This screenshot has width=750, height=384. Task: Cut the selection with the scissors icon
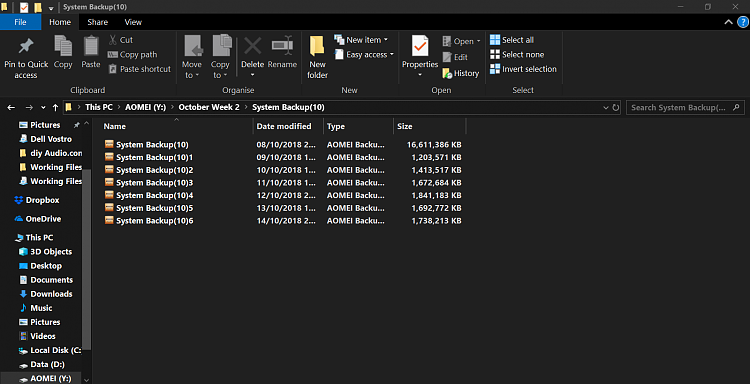[113, 40]
